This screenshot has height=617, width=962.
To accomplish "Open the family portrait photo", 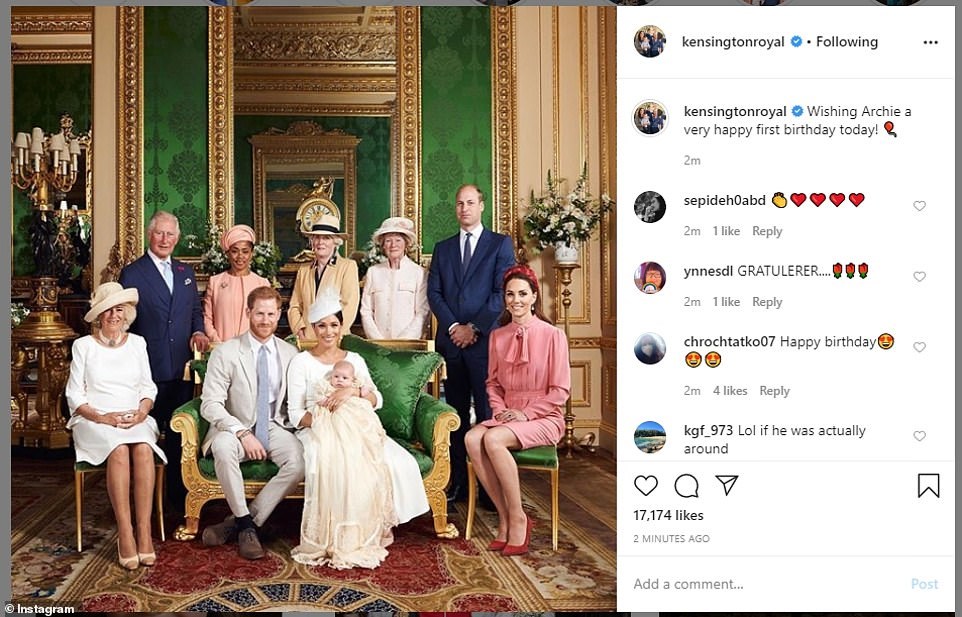I will click(313, 308).
